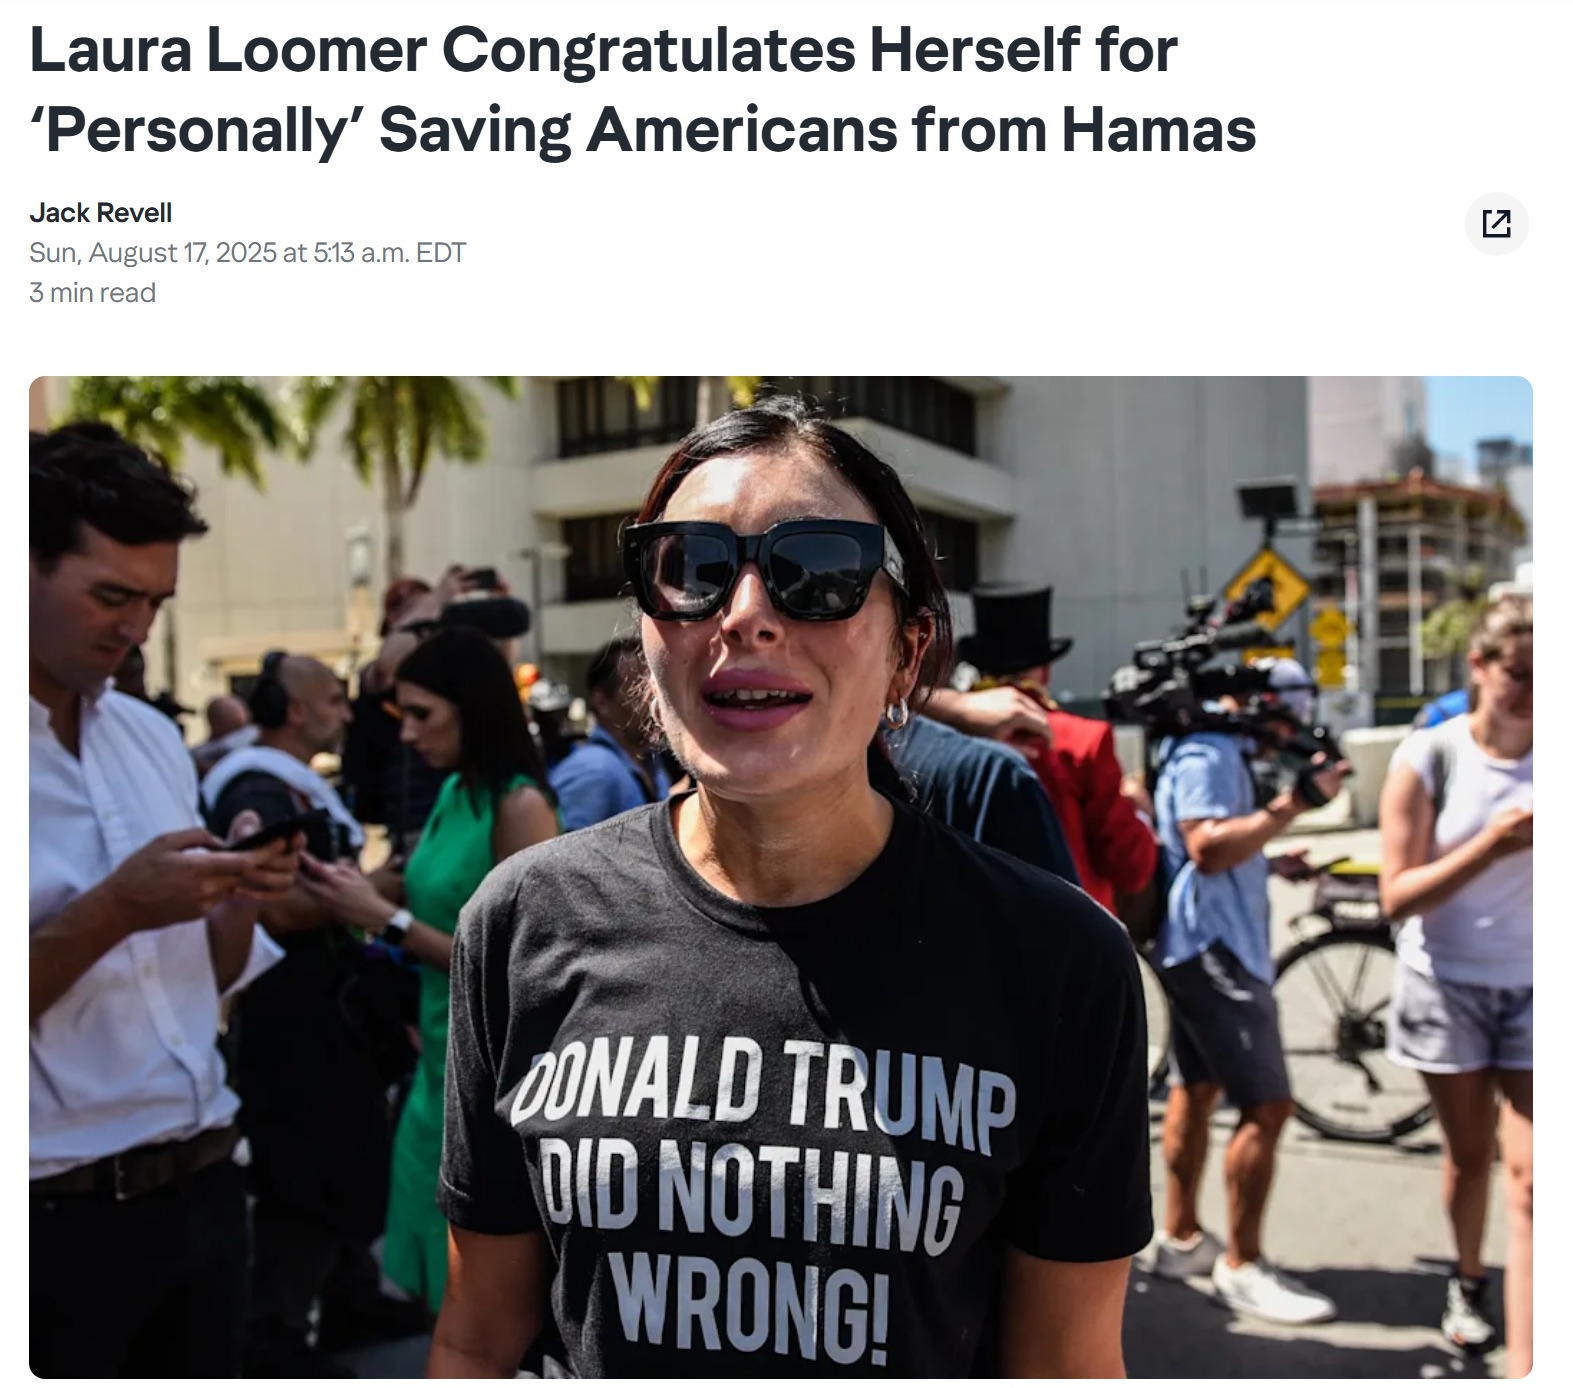Screen dimensions: 1573x1388
Task: Select the August 17, 2025 timestamp
Action: pyautogui.click(x=247, y=253)
